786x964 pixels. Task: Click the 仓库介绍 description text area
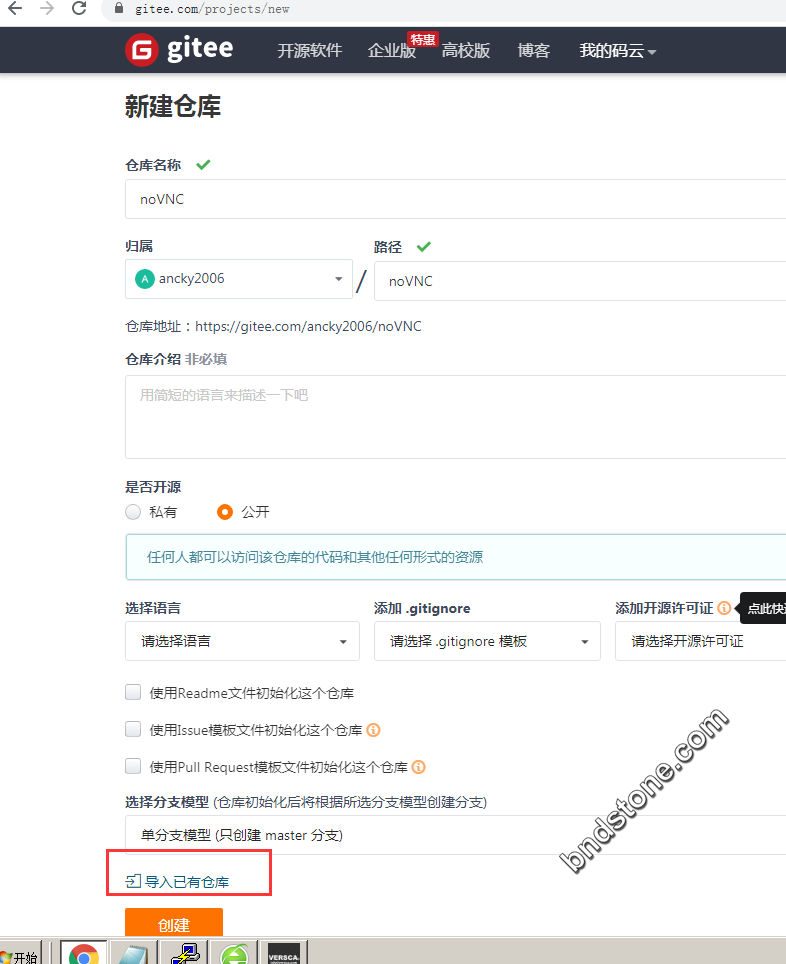[455, 417]
